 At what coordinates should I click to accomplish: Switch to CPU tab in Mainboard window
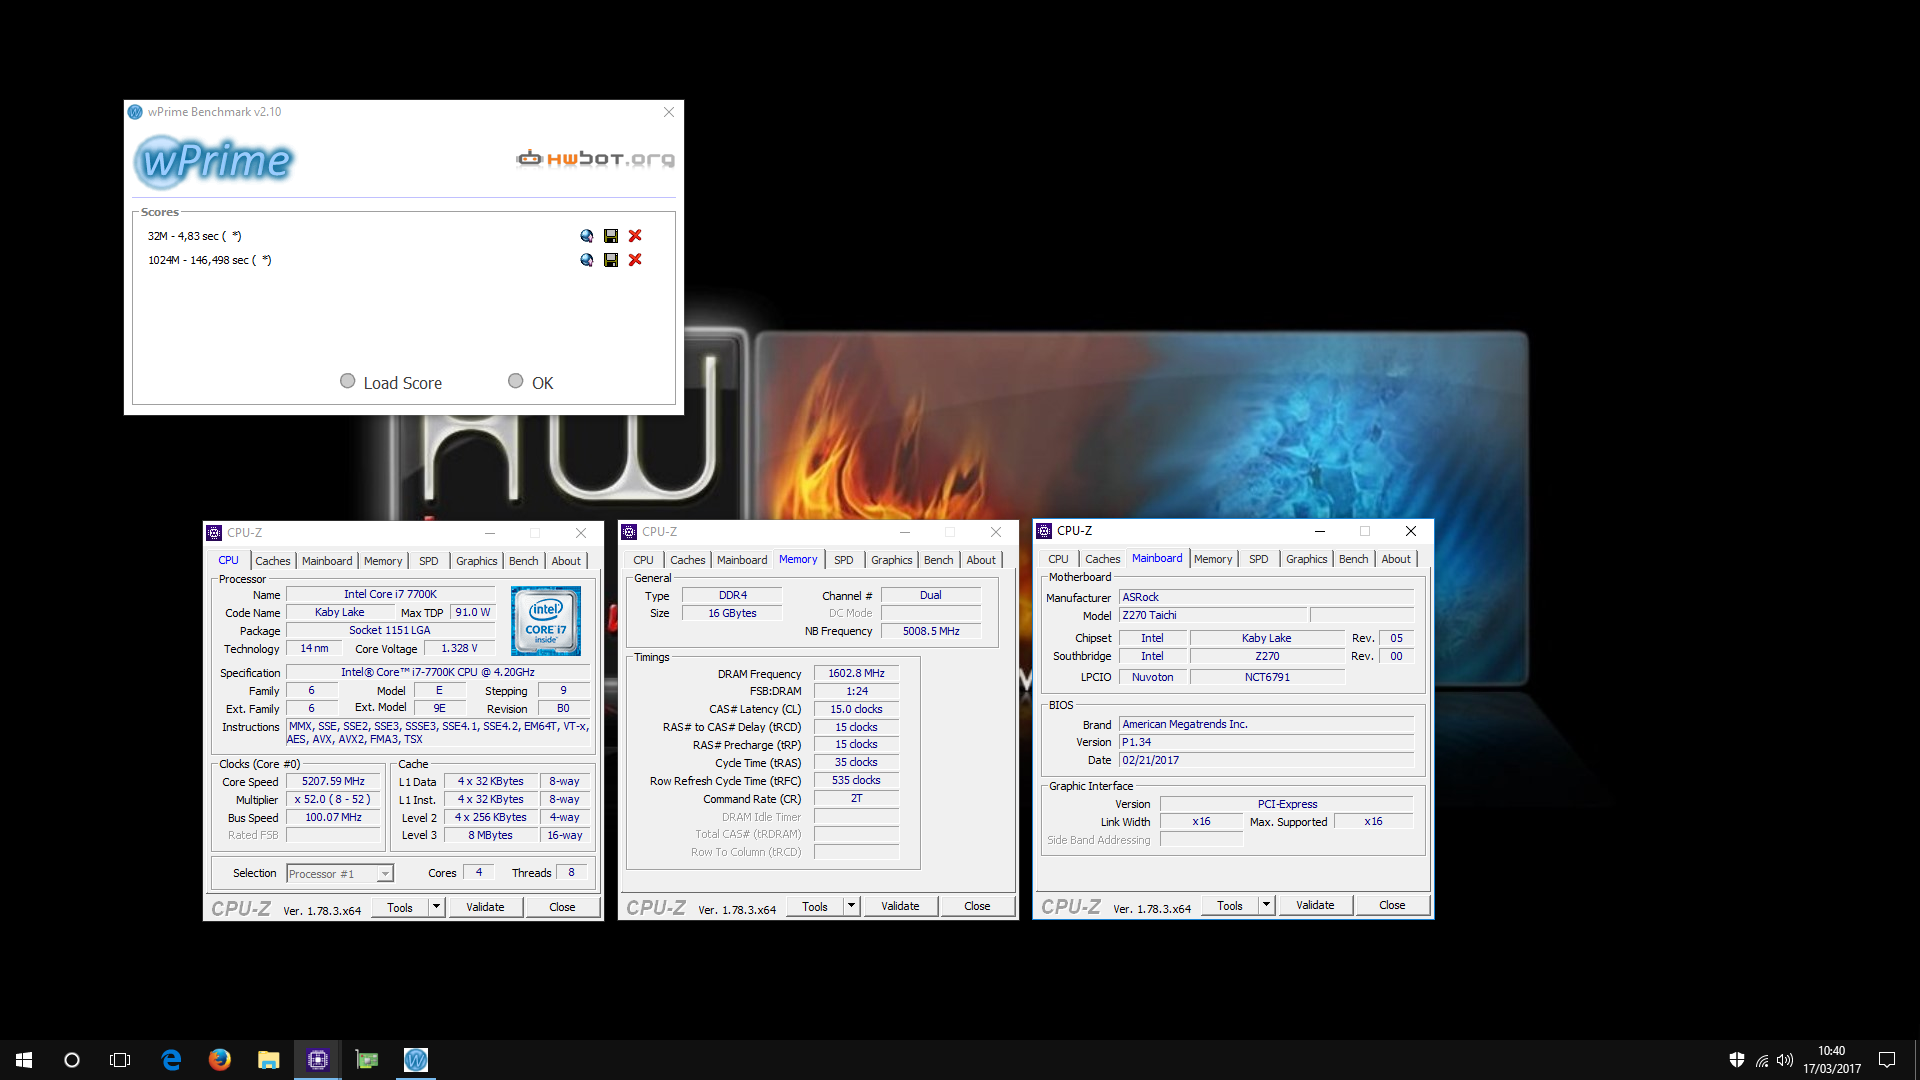(x=1058, y=559)
